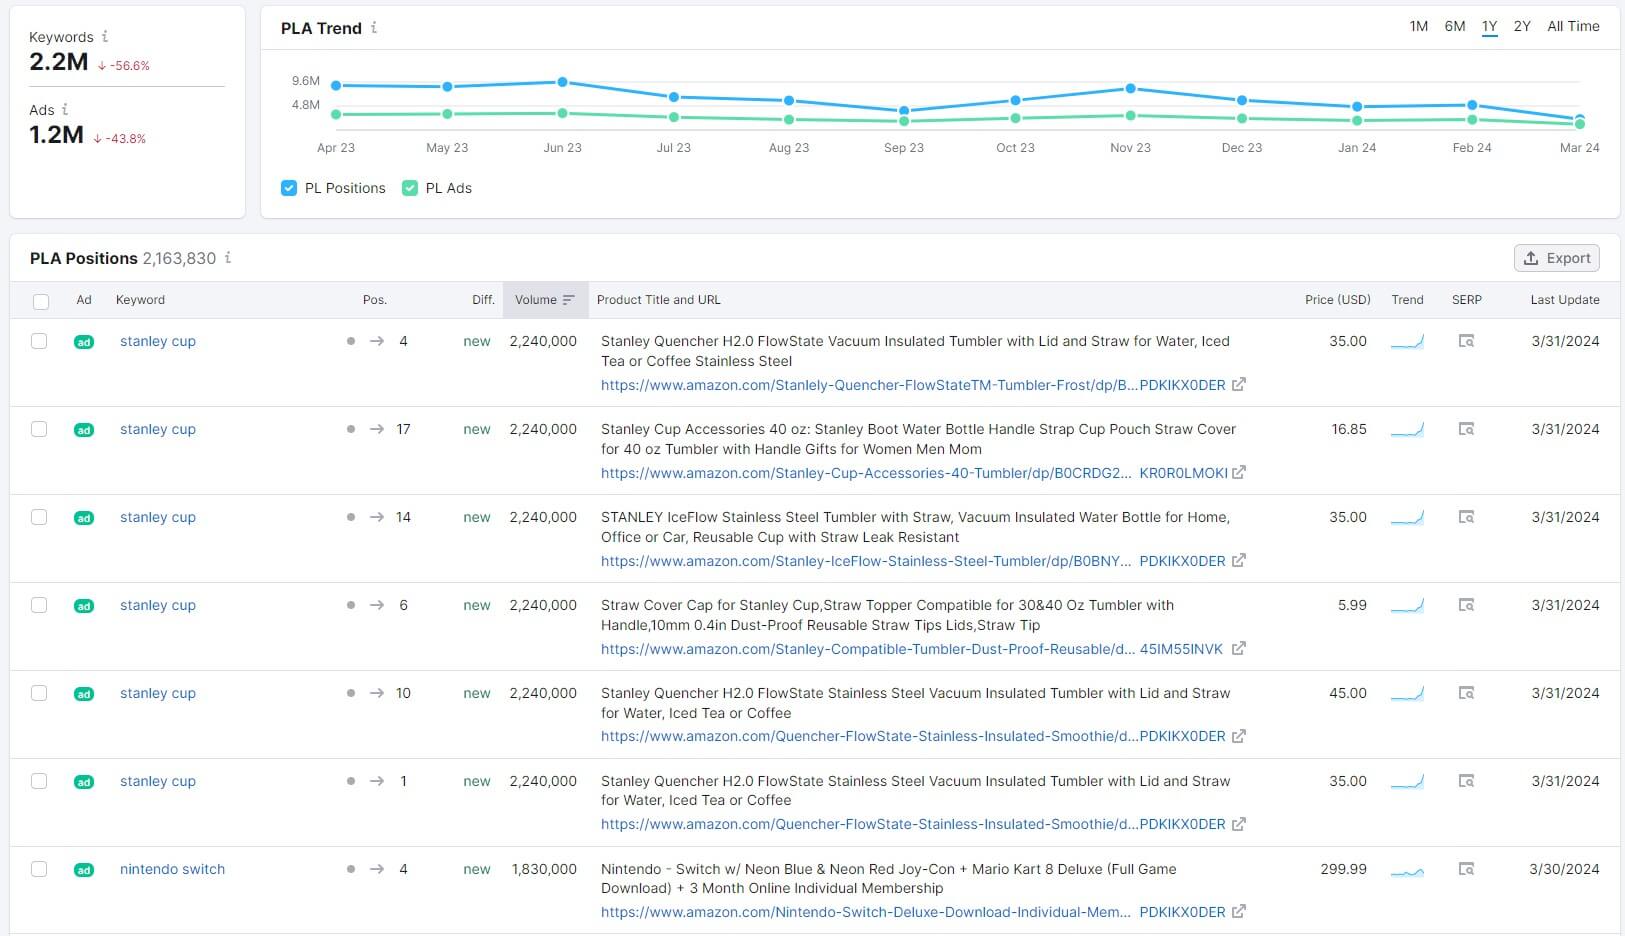Open stanley cup keyword link in position 4 row

pyautogui.click(x=158, y=341)
